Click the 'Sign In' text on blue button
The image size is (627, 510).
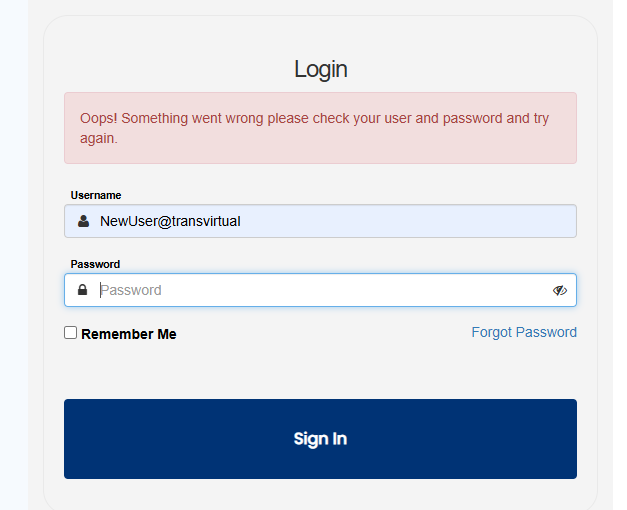[x=320, y=439]
